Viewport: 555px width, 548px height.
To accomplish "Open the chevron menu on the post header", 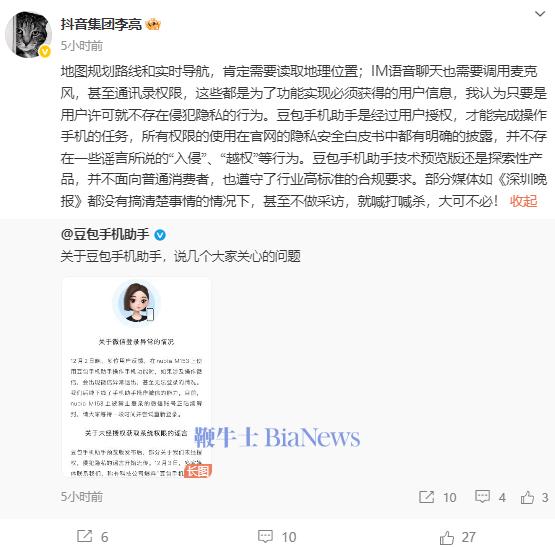I will click(x=539, y=14).
